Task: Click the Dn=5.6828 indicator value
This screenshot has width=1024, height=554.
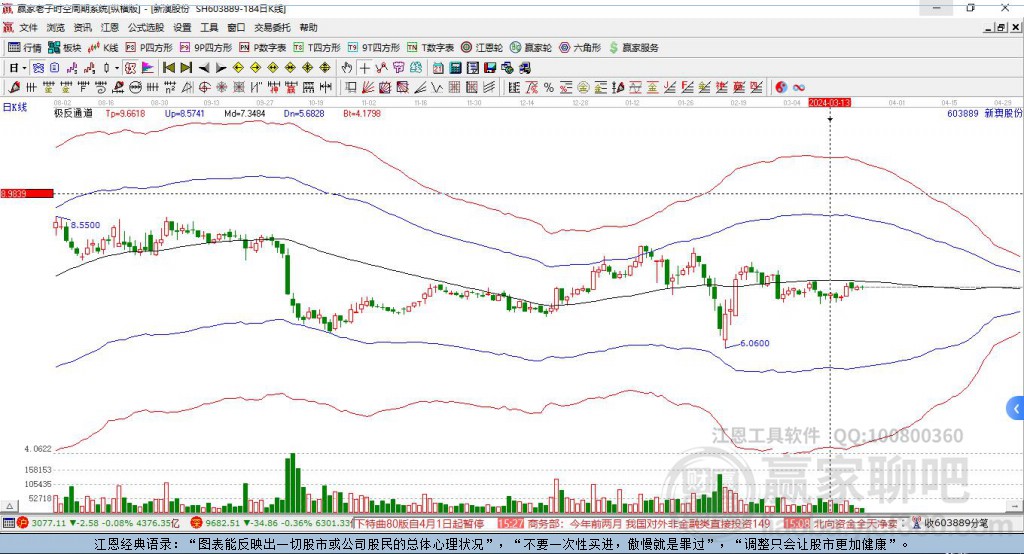Action: pos(304,113)
